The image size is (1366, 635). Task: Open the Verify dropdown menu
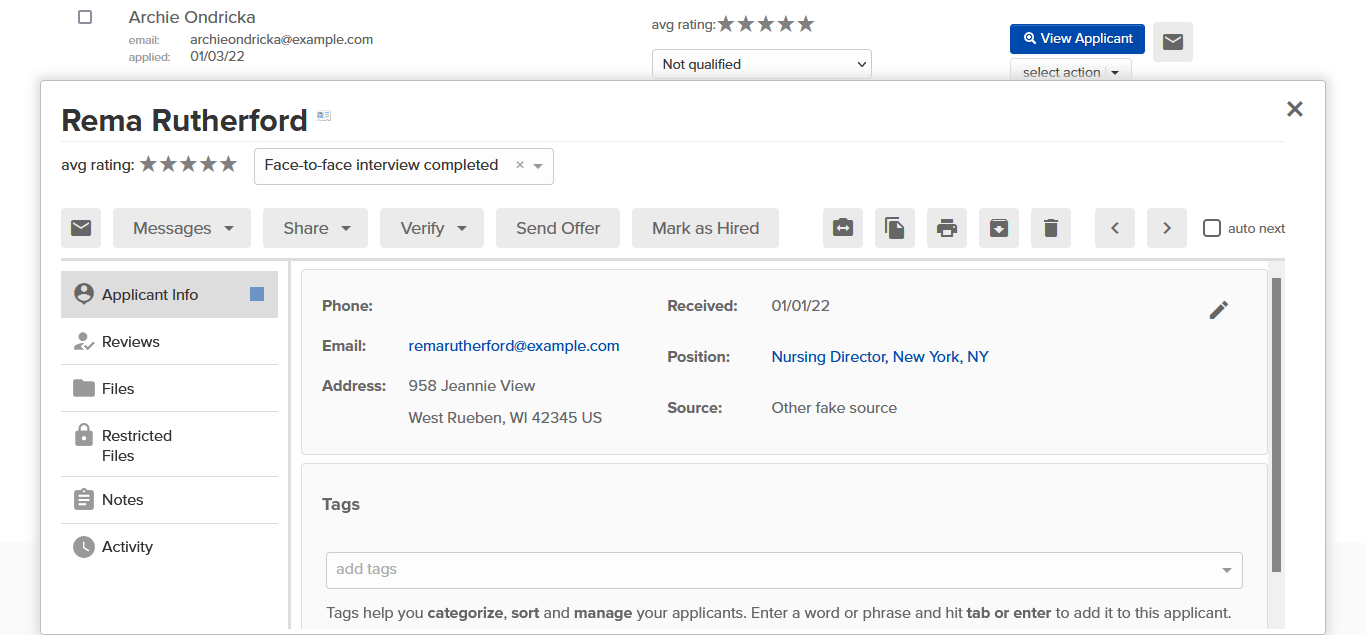tap(432, 228)
